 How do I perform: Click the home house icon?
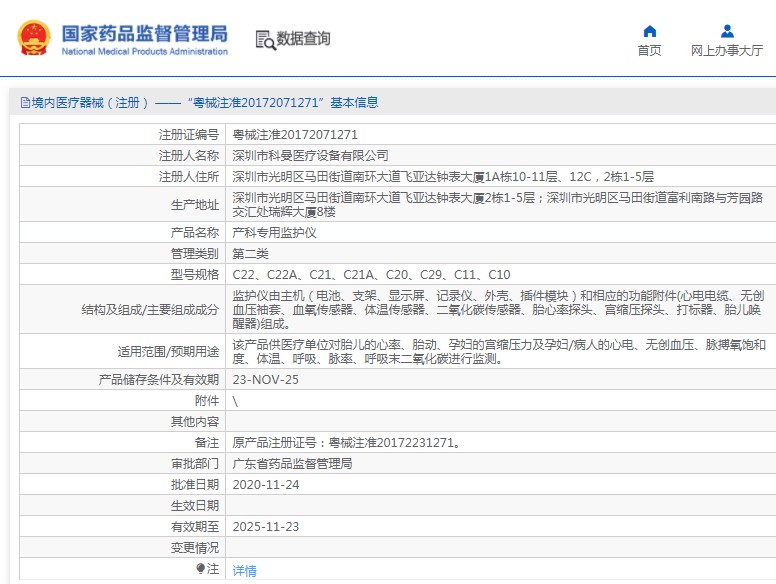649,31
